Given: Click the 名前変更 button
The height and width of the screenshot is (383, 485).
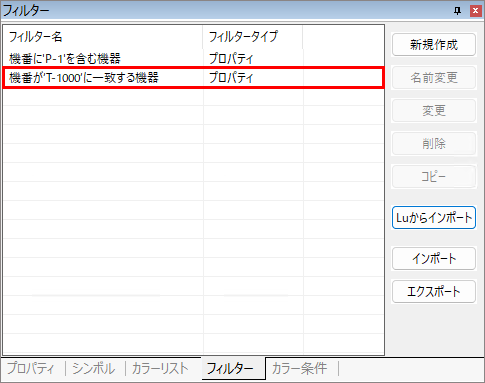Looking at the screenshot, I should [x=434, y=77].
